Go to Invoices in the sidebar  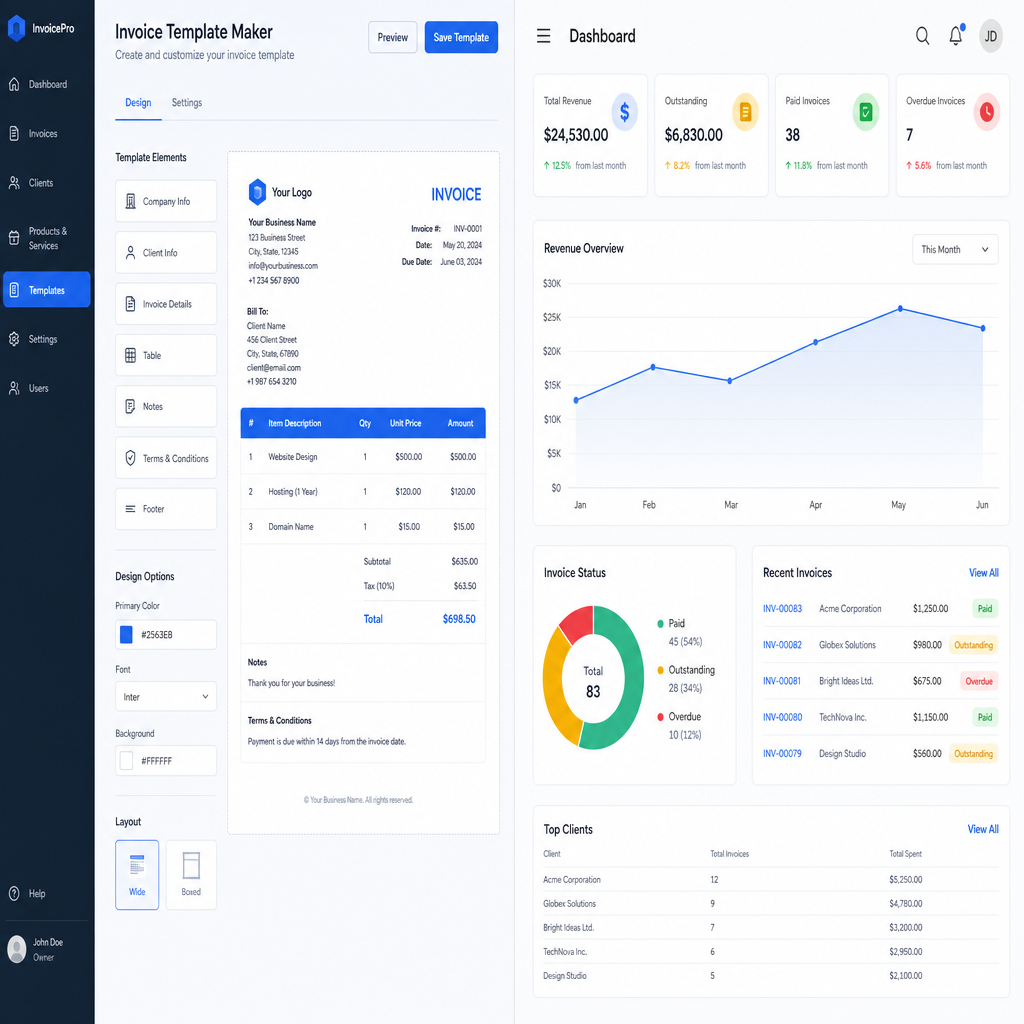click(46, 133)
